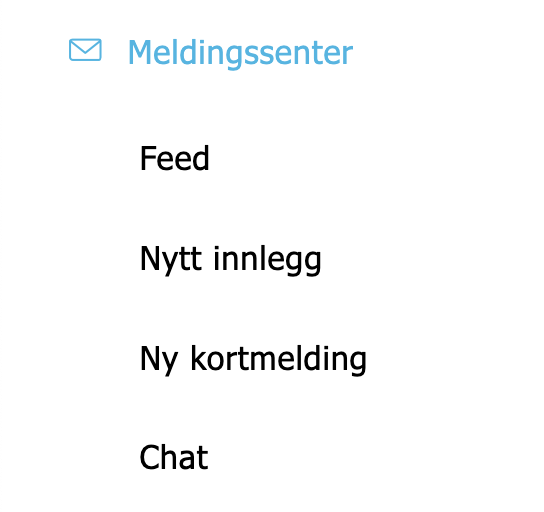544x512 pixels.
Task: Choose Ny kortmelding from the menu
Action: click(253, 360)
